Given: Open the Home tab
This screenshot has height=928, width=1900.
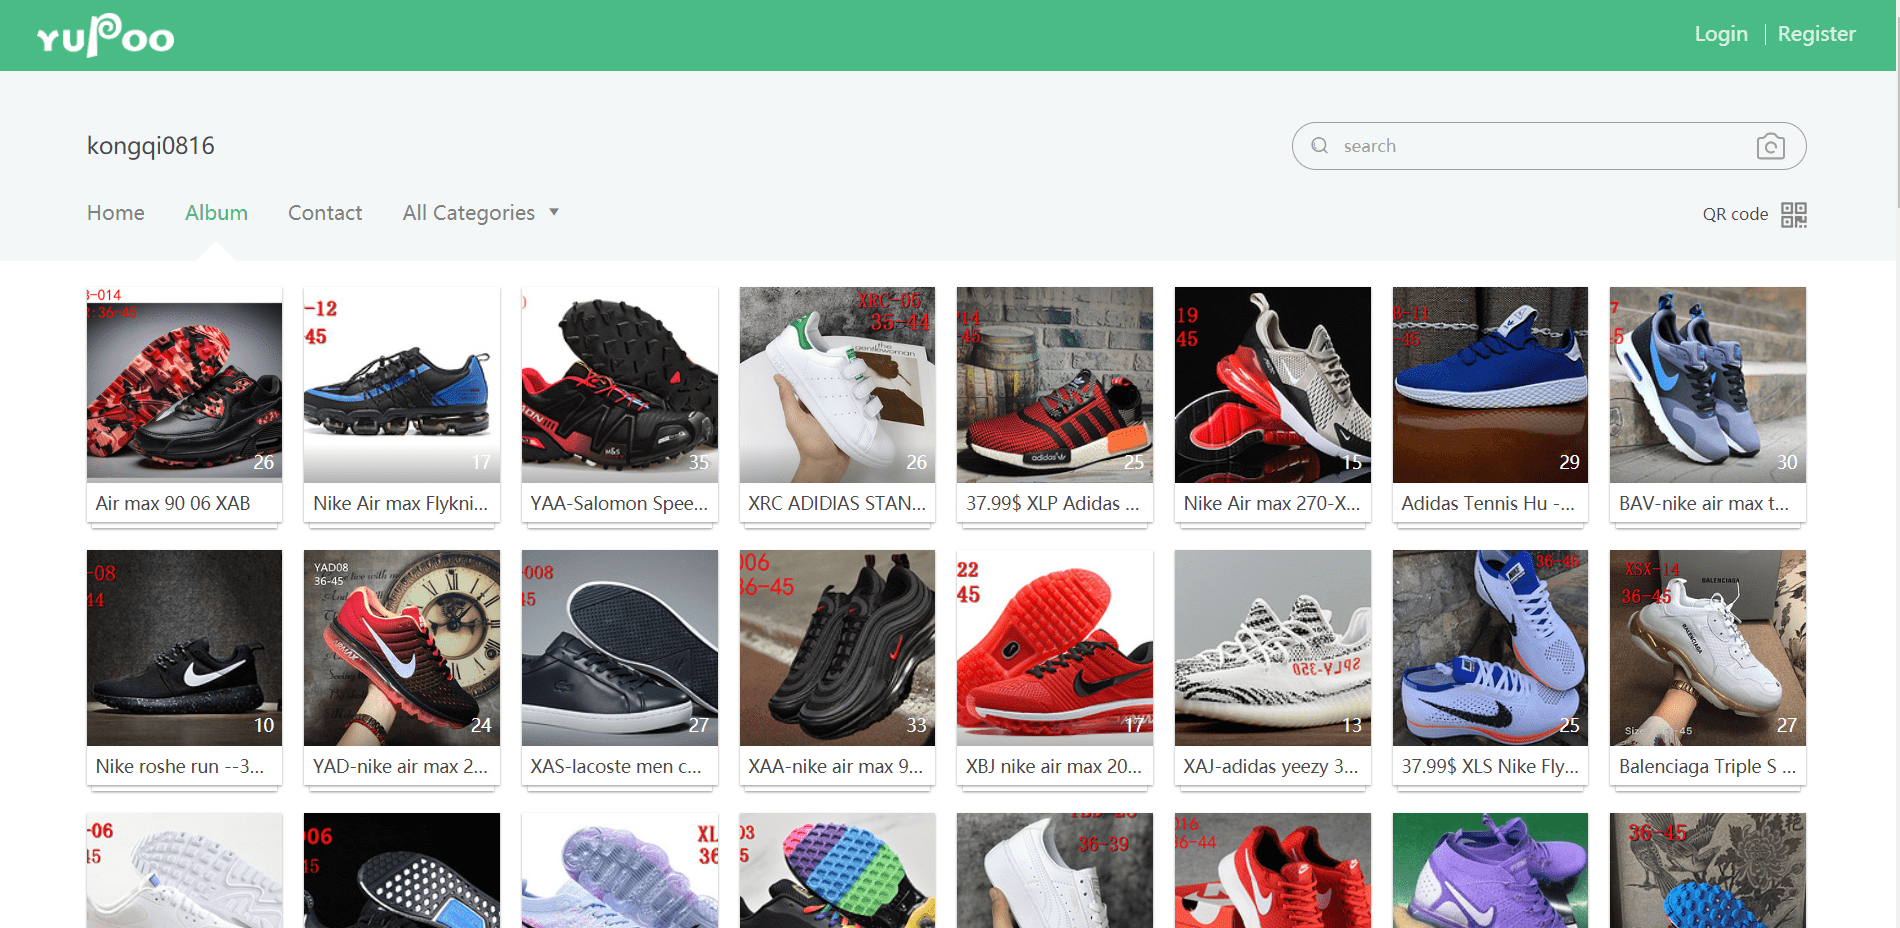Looking at the screenshot, I should click(x=116, y=213).
